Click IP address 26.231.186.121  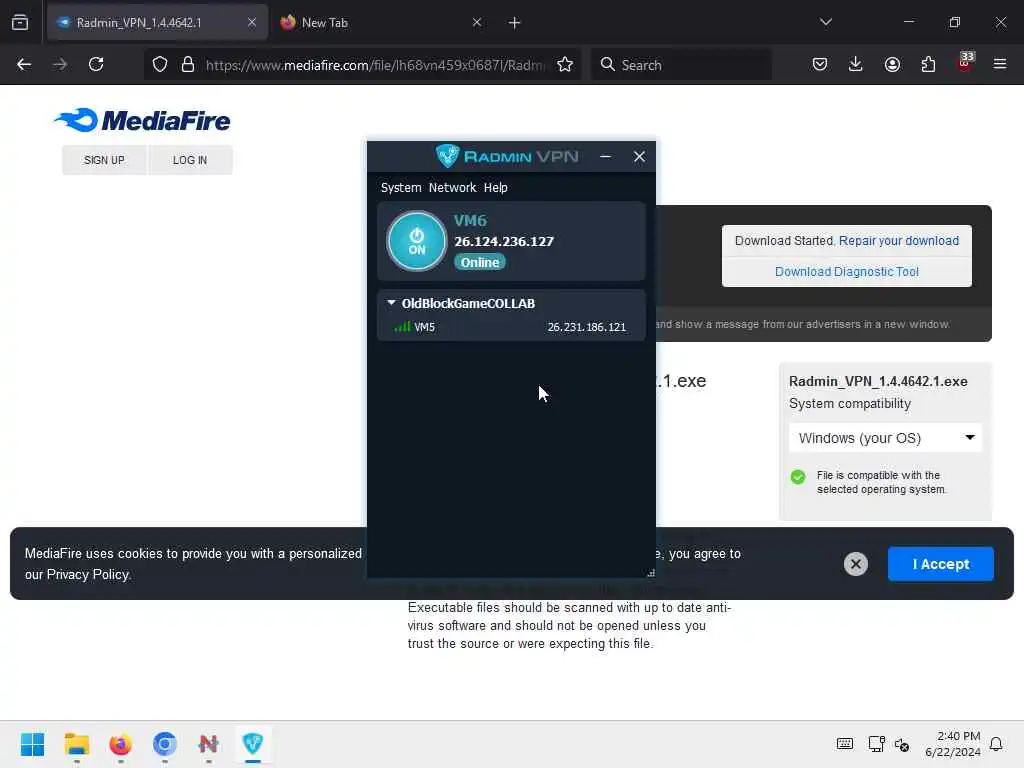[586, 327]
